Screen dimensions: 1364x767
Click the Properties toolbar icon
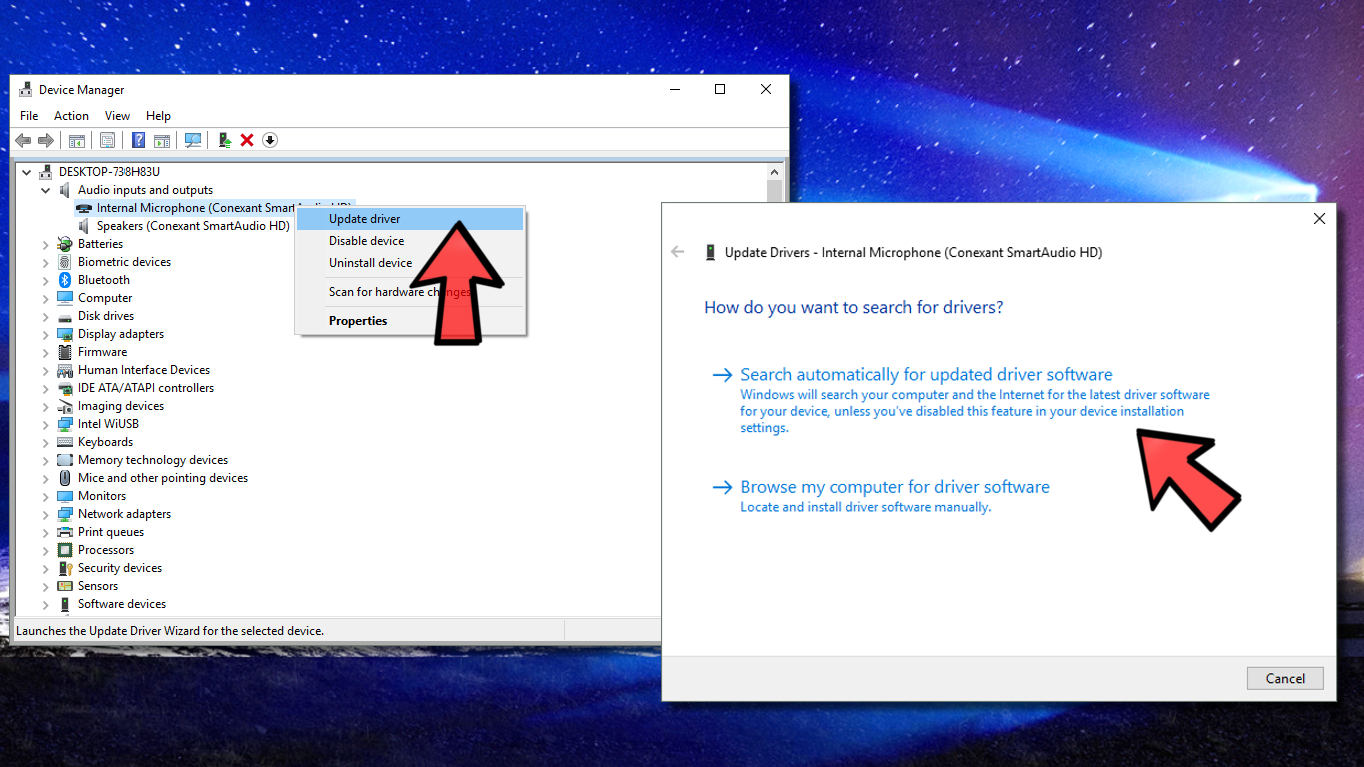[x=108, y=140]
